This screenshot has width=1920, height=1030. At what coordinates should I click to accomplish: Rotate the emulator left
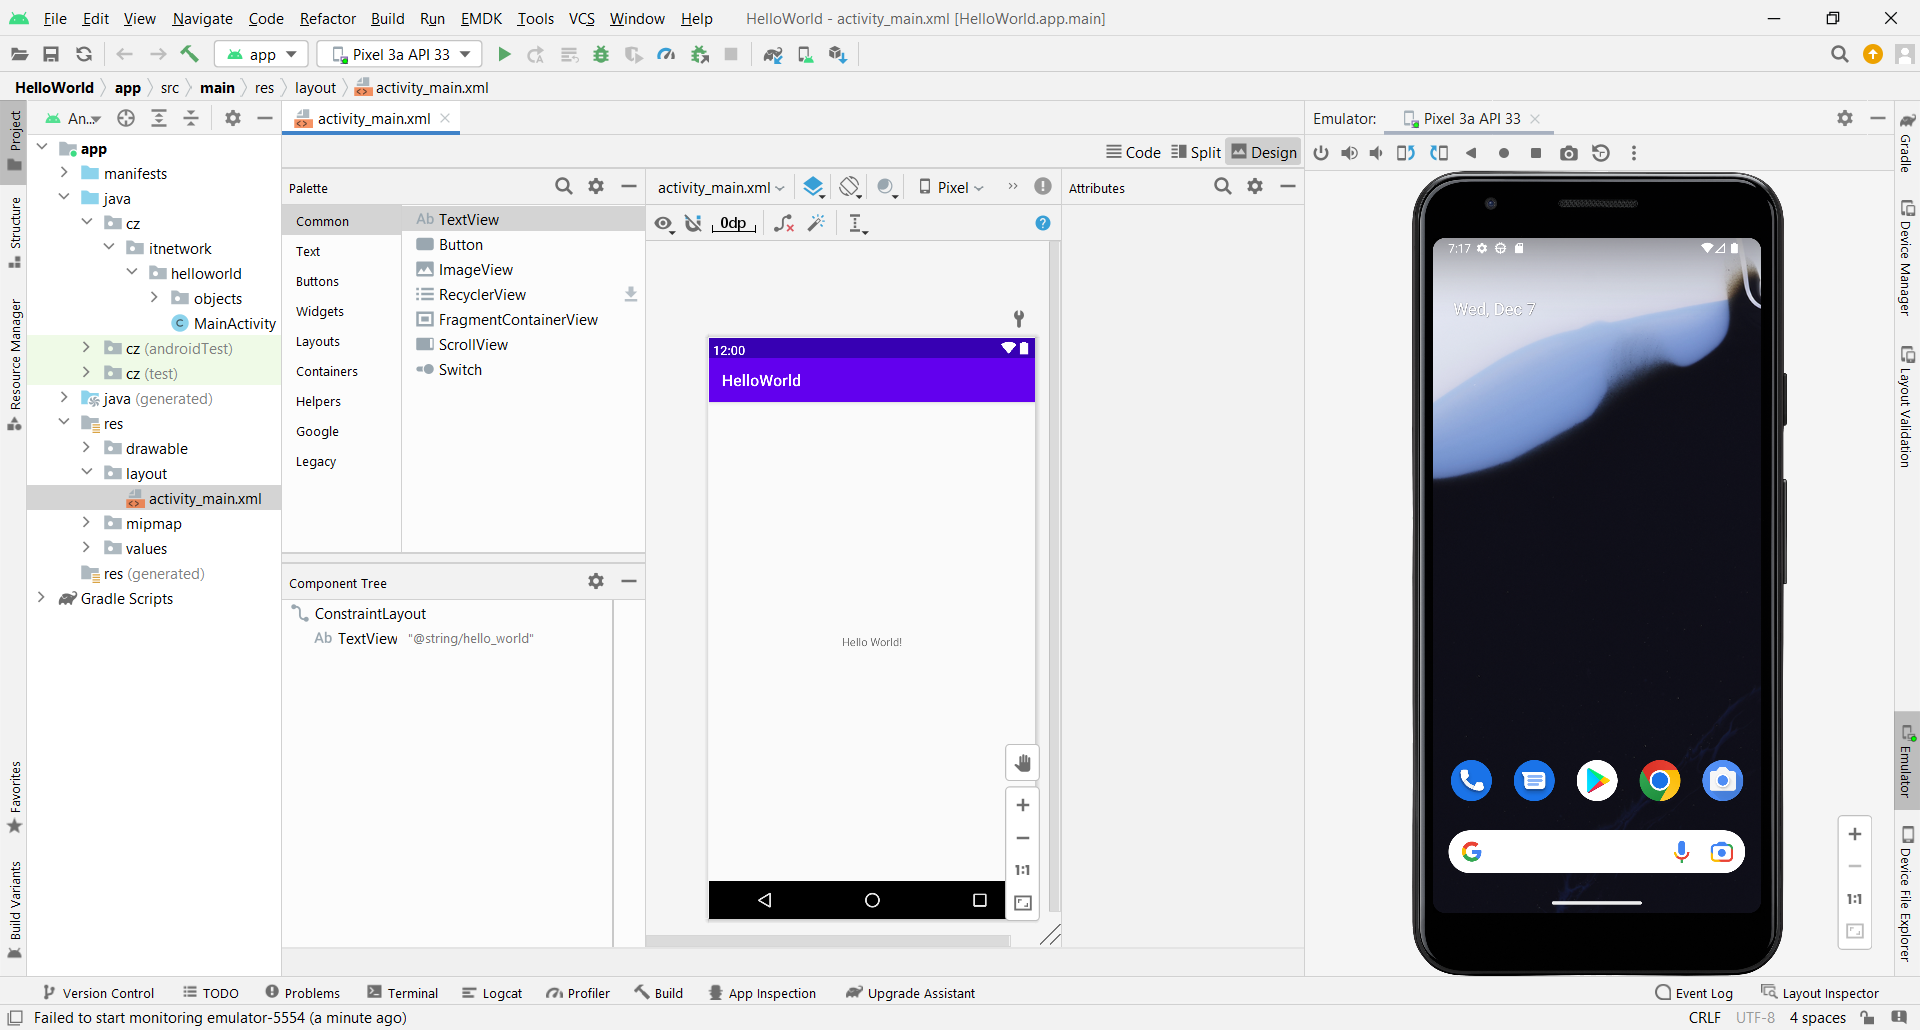pos(1406,153)
